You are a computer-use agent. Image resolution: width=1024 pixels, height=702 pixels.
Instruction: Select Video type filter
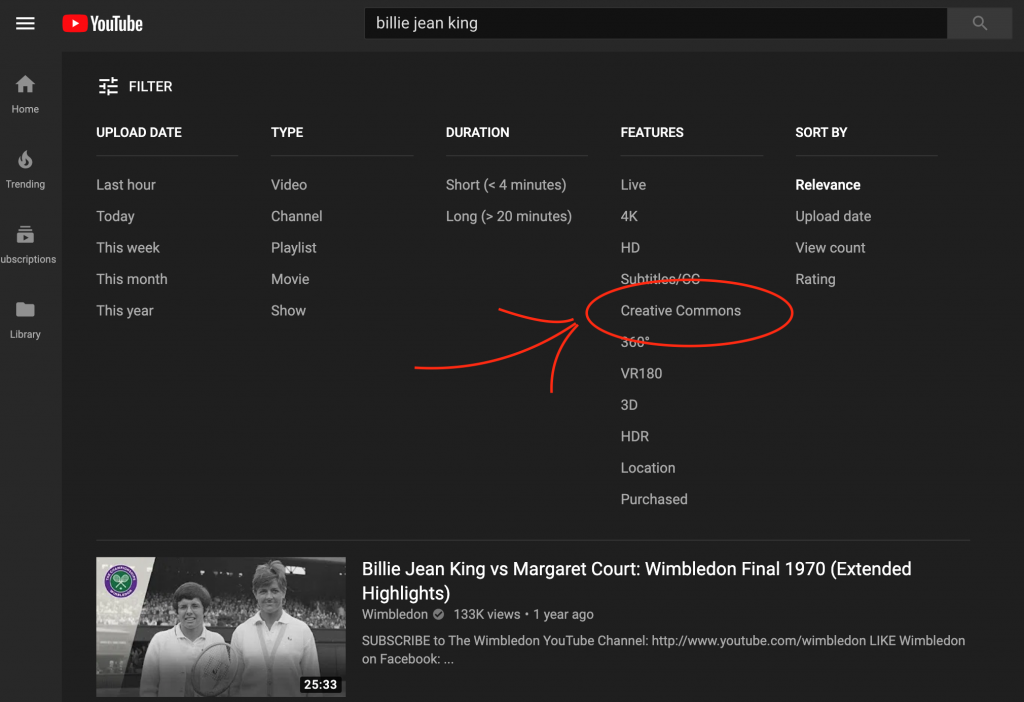(289, 185)
